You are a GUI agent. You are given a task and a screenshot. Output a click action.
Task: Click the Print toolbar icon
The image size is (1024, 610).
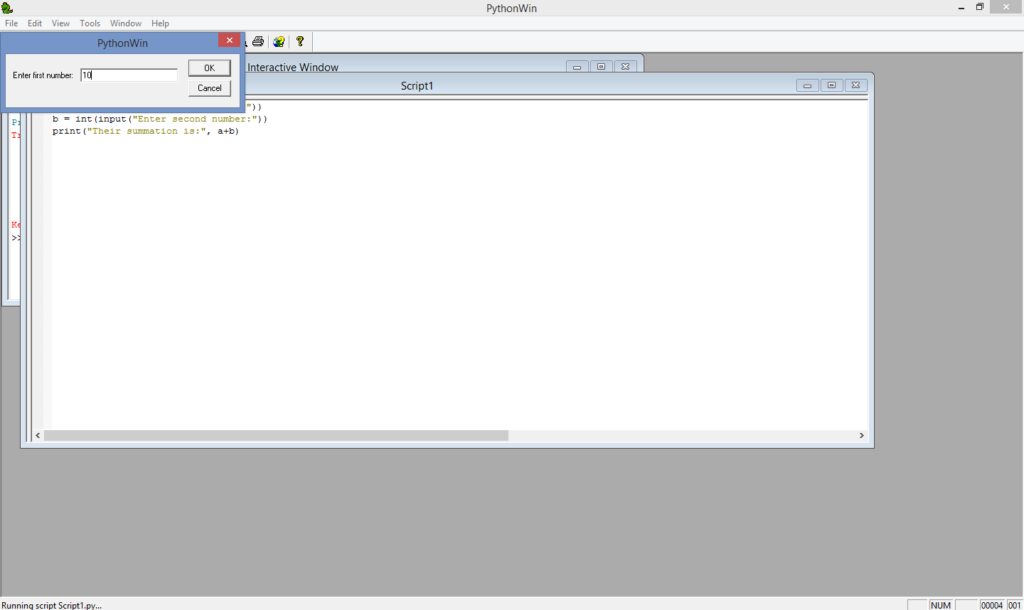(258, 42)
